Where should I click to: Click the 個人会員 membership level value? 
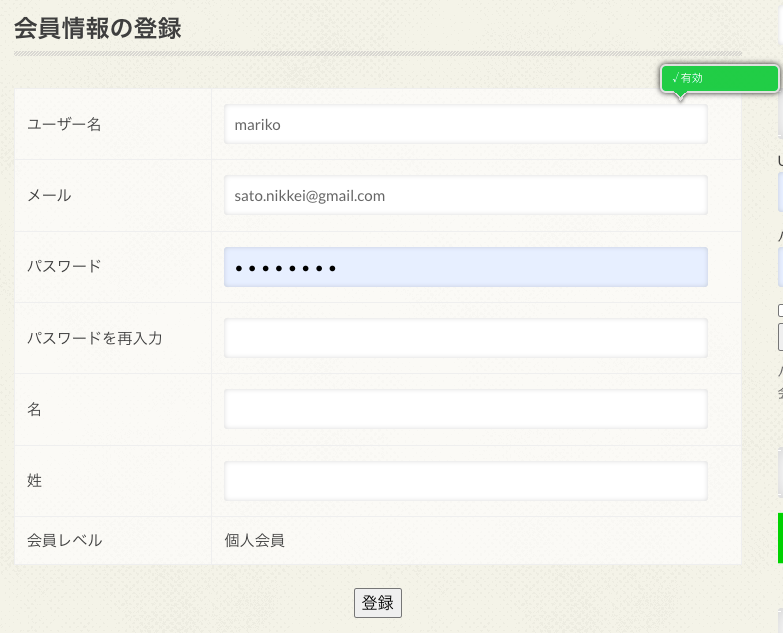pos(254,541)
